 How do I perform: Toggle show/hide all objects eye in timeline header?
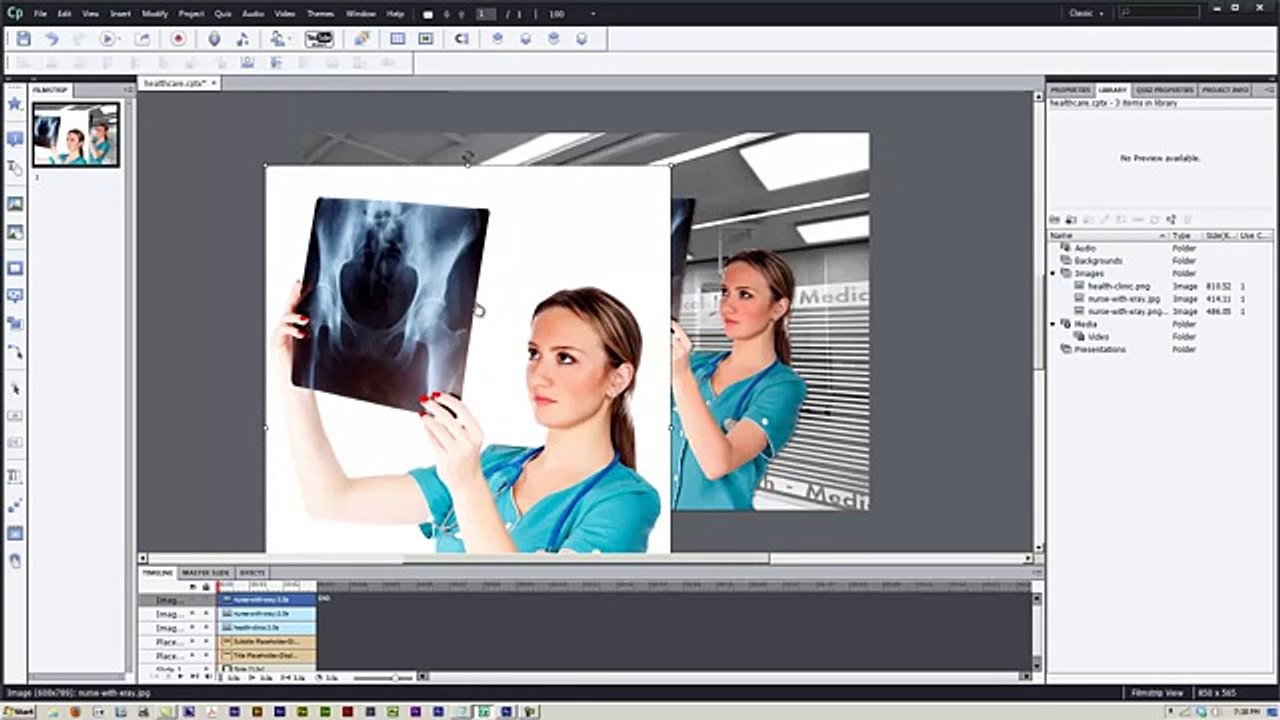[193, 586]
